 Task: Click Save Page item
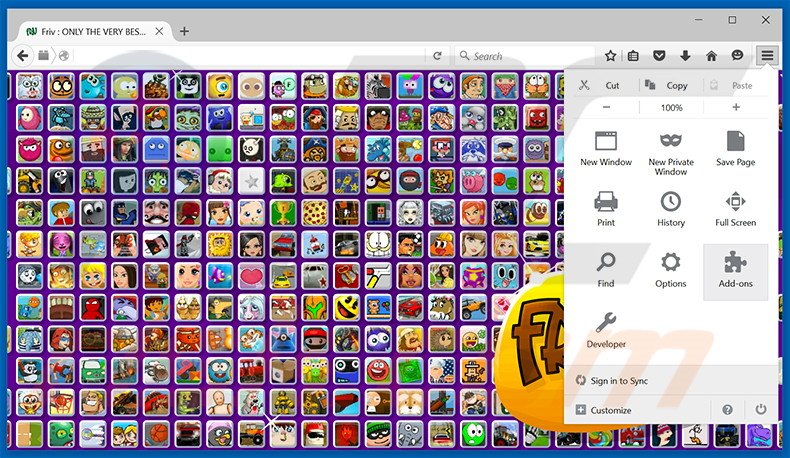pyautogui.click(x=735, y=150)
